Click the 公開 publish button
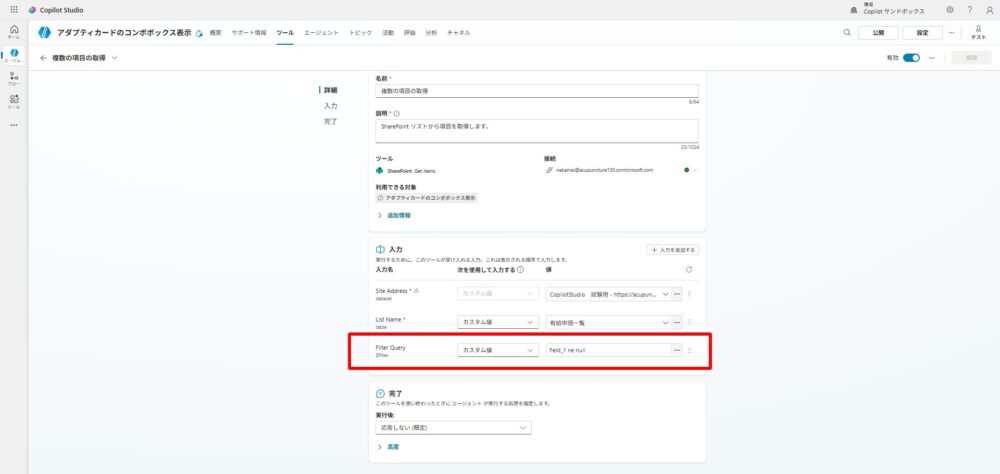This screenshot has height=474, width=1000. pos(878,32)
